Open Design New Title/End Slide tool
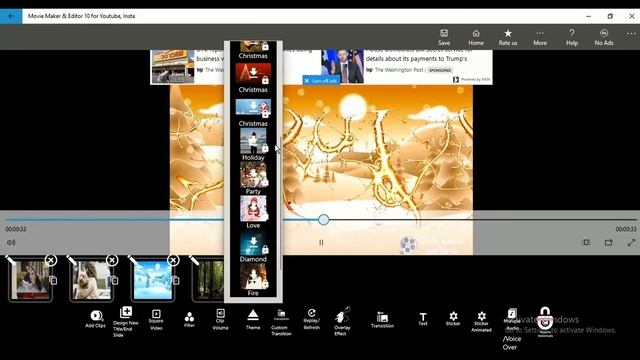640x360 pixels. [125, 322]
